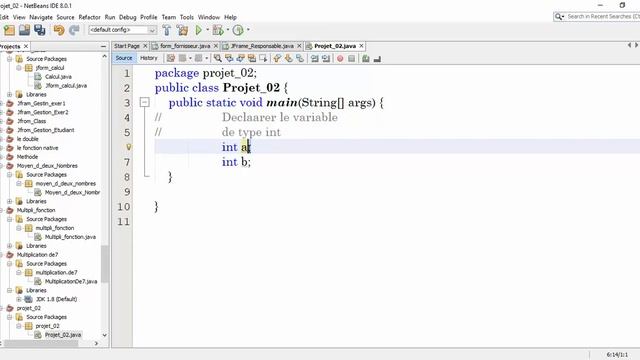Close the Projet_02.java tab
640x360 pixels.
tap(361, 46)
